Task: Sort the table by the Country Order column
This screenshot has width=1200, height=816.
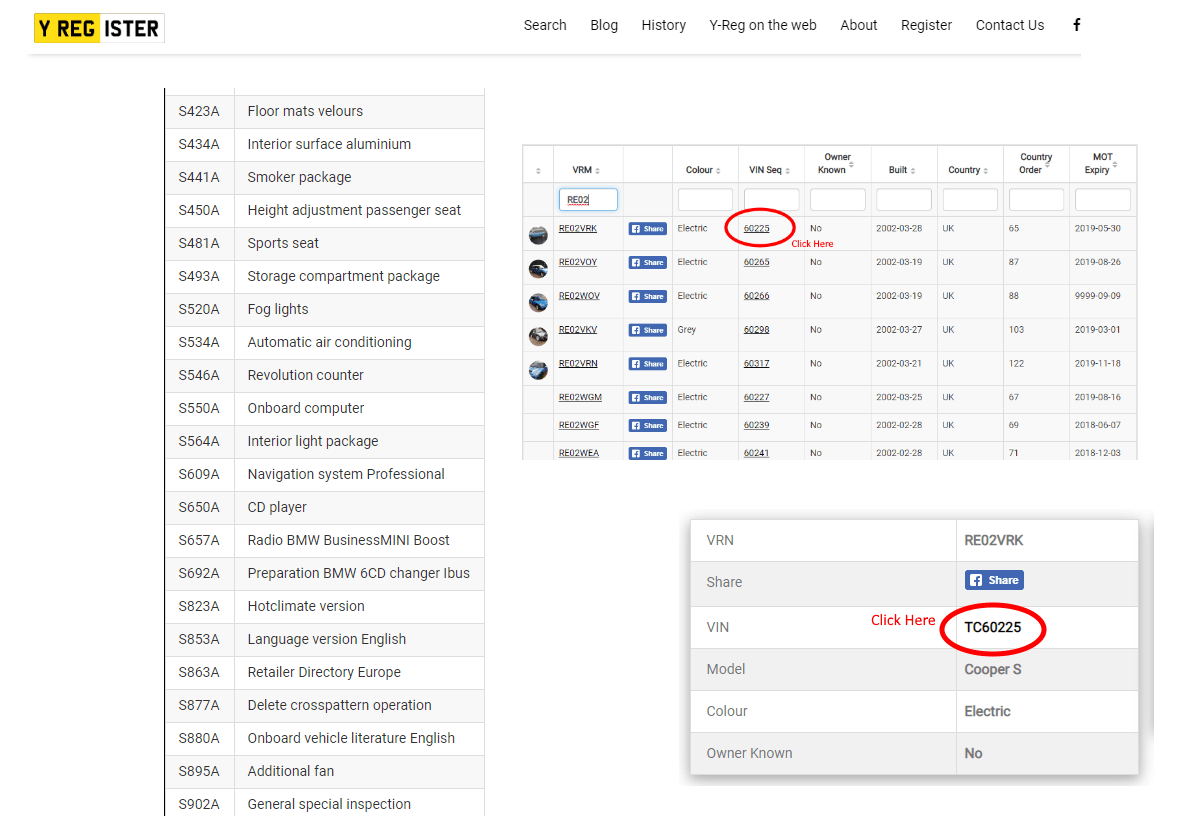Action: click(1036, 163)
